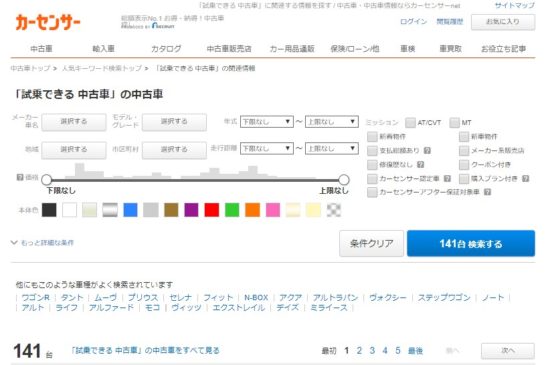Click 「試乗できる 中古車」の中古車をすべて見る link
This screenshot has width=550, height=365.
[x=145, y=350]
